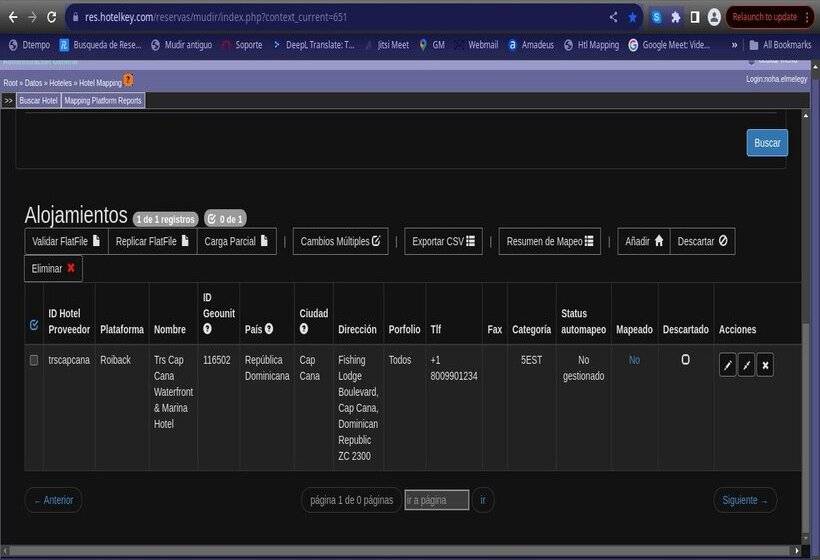820x560 pixels.
Task: Click the help icon beside País header
Action: click(269, 329)
